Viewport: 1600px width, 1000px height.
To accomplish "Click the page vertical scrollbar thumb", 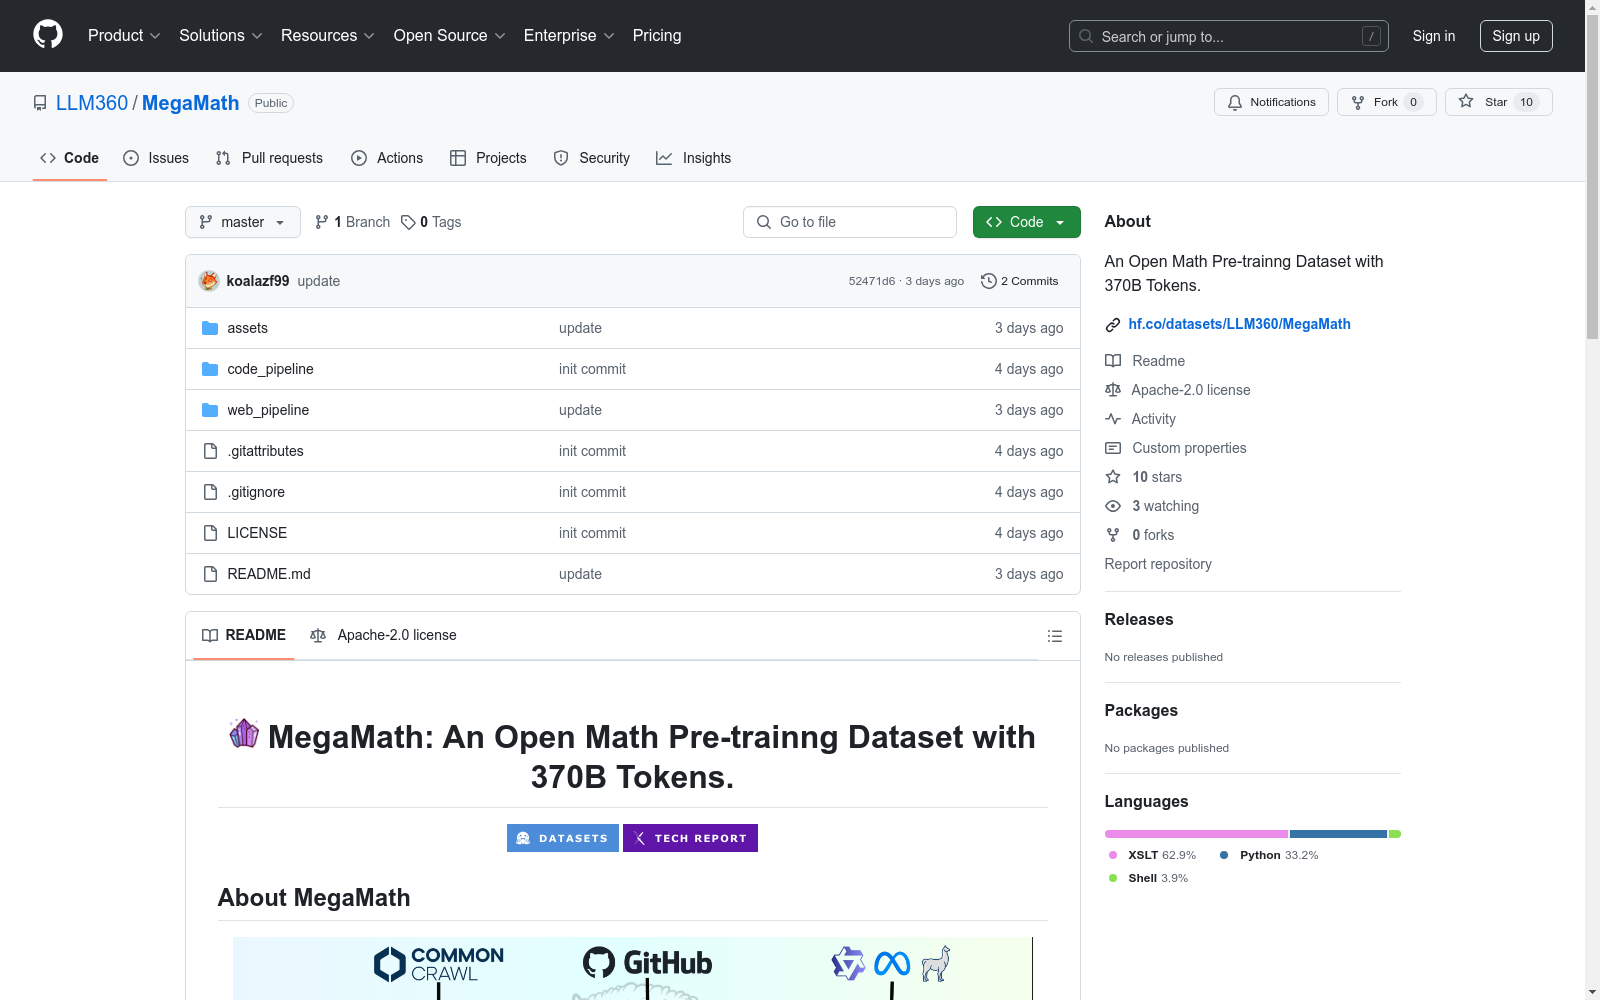I will point(1592,177).
